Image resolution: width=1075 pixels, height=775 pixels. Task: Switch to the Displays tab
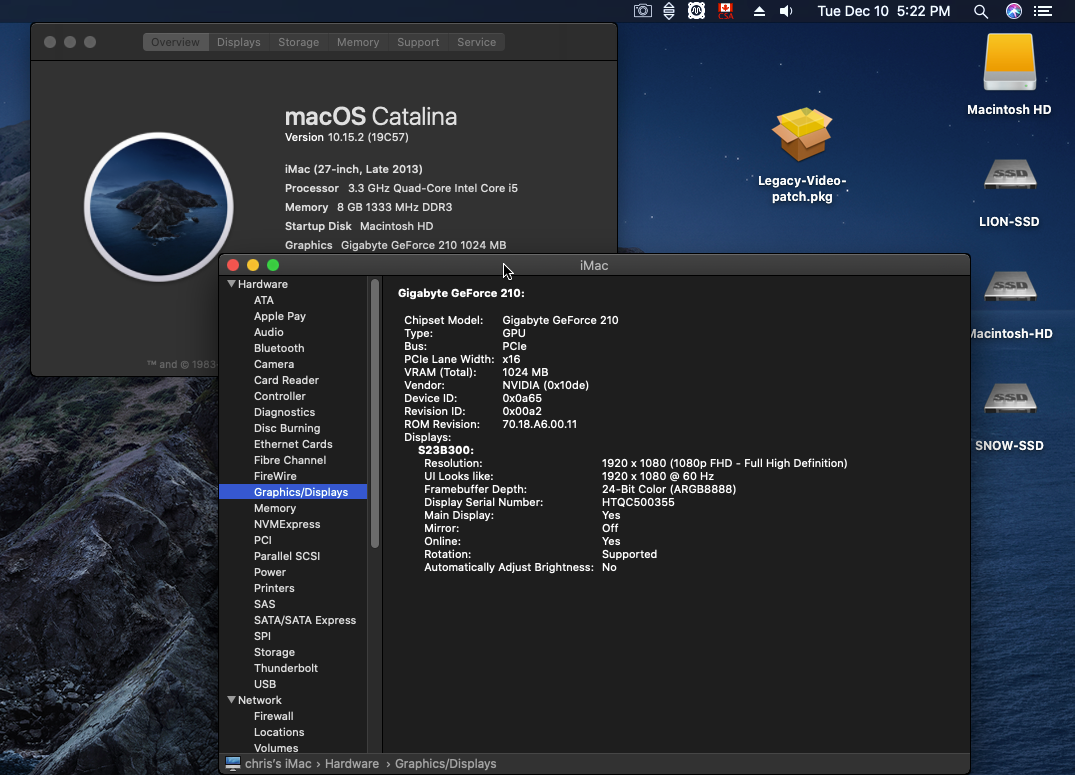(238, 42)
